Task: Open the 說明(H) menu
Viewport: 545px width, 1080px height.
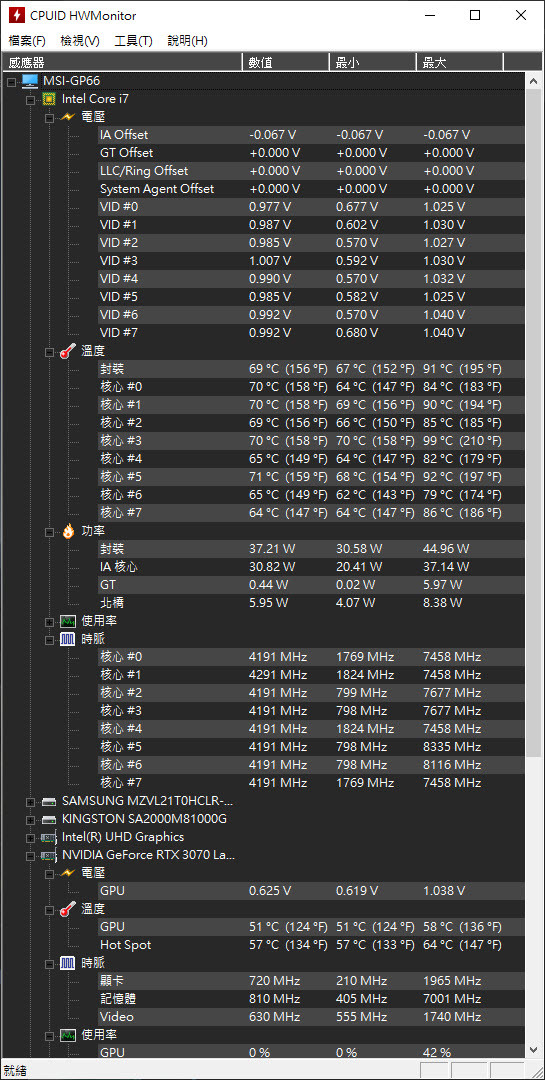Action: [187, 41]
